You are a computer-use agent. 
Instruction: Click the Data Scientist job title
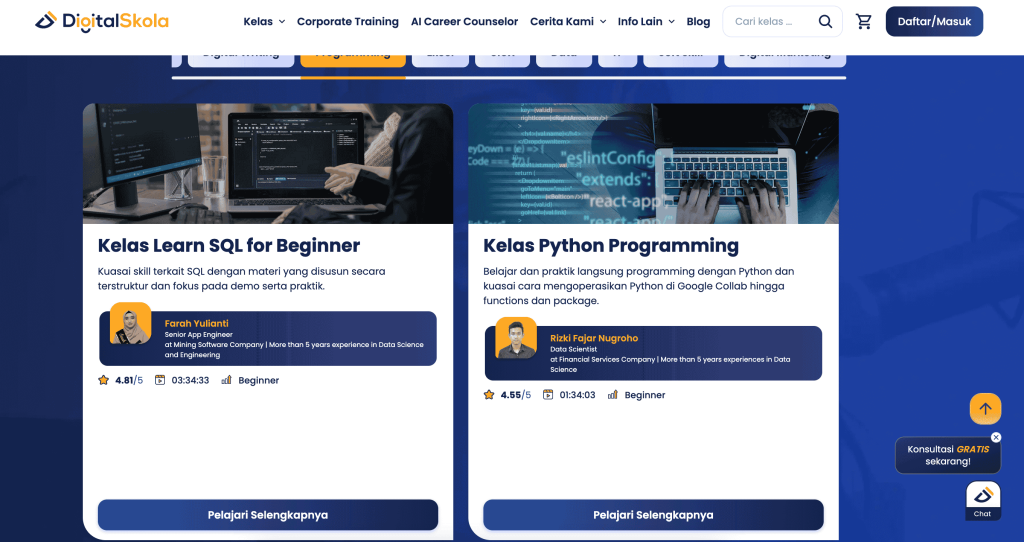[573, 349]
